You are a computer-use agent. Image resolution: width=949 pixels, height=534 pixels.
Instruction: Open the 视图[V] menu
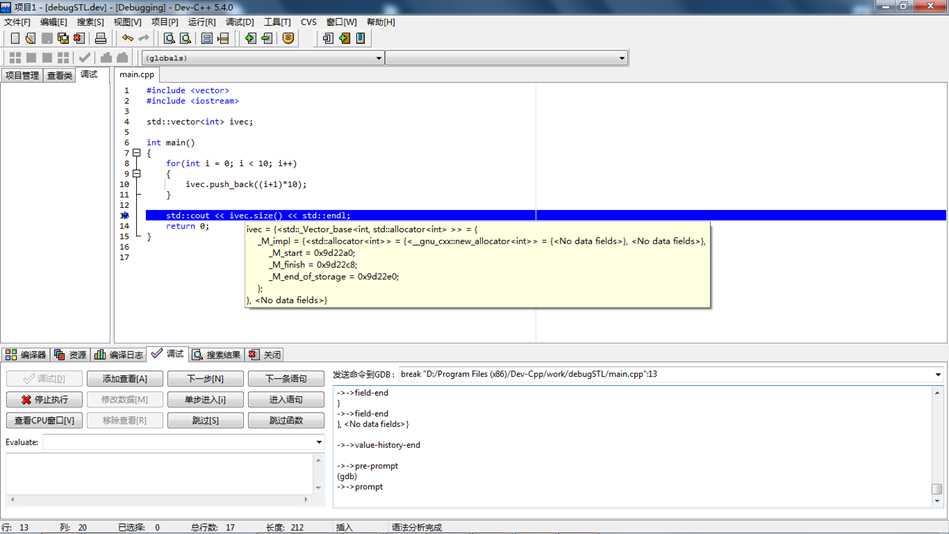tap(128, 22)
